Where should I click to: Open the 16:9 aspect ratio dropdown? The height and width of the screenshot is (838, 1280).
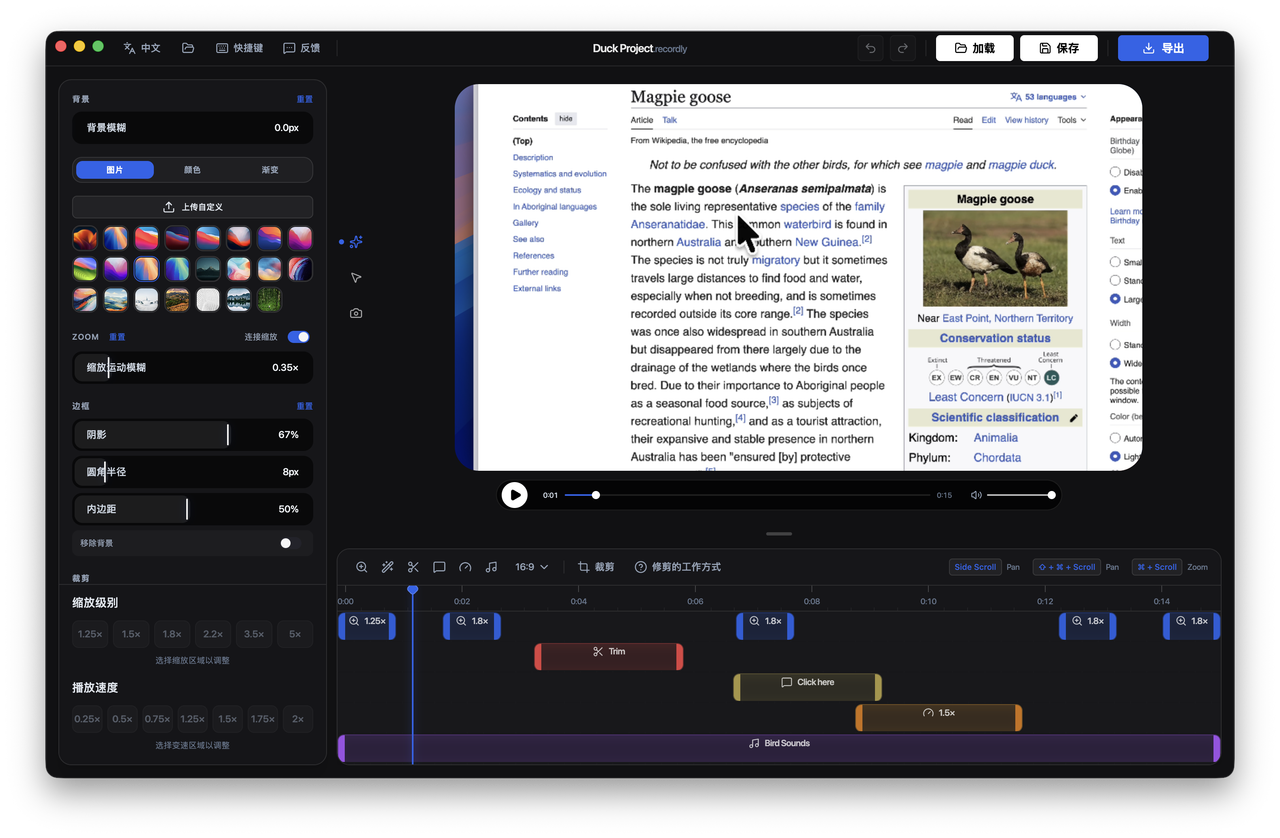(527, 566)
